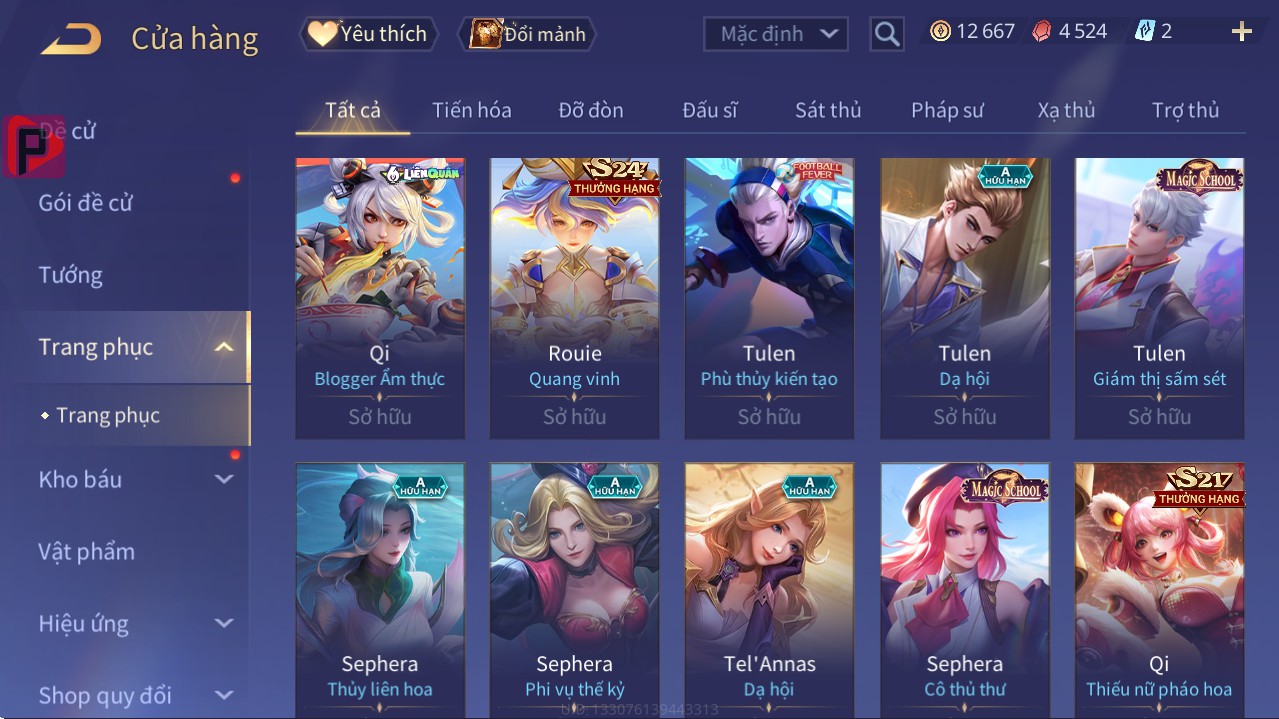Tap the blue voucher currency icon

click(1145, 32)
